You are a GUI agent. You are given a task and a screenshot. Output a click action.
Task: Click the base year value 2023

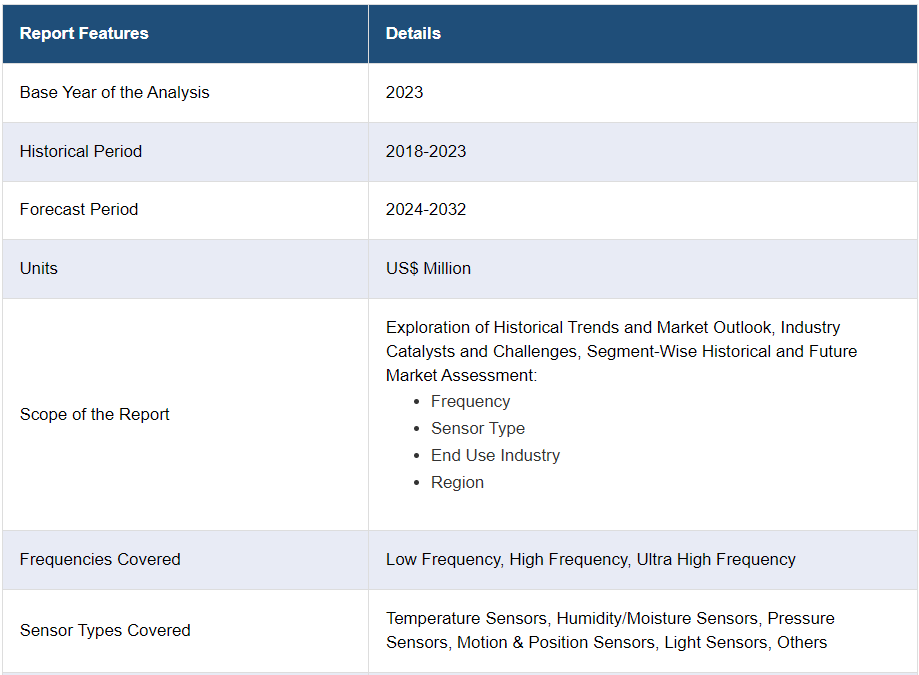coord(404,92)
